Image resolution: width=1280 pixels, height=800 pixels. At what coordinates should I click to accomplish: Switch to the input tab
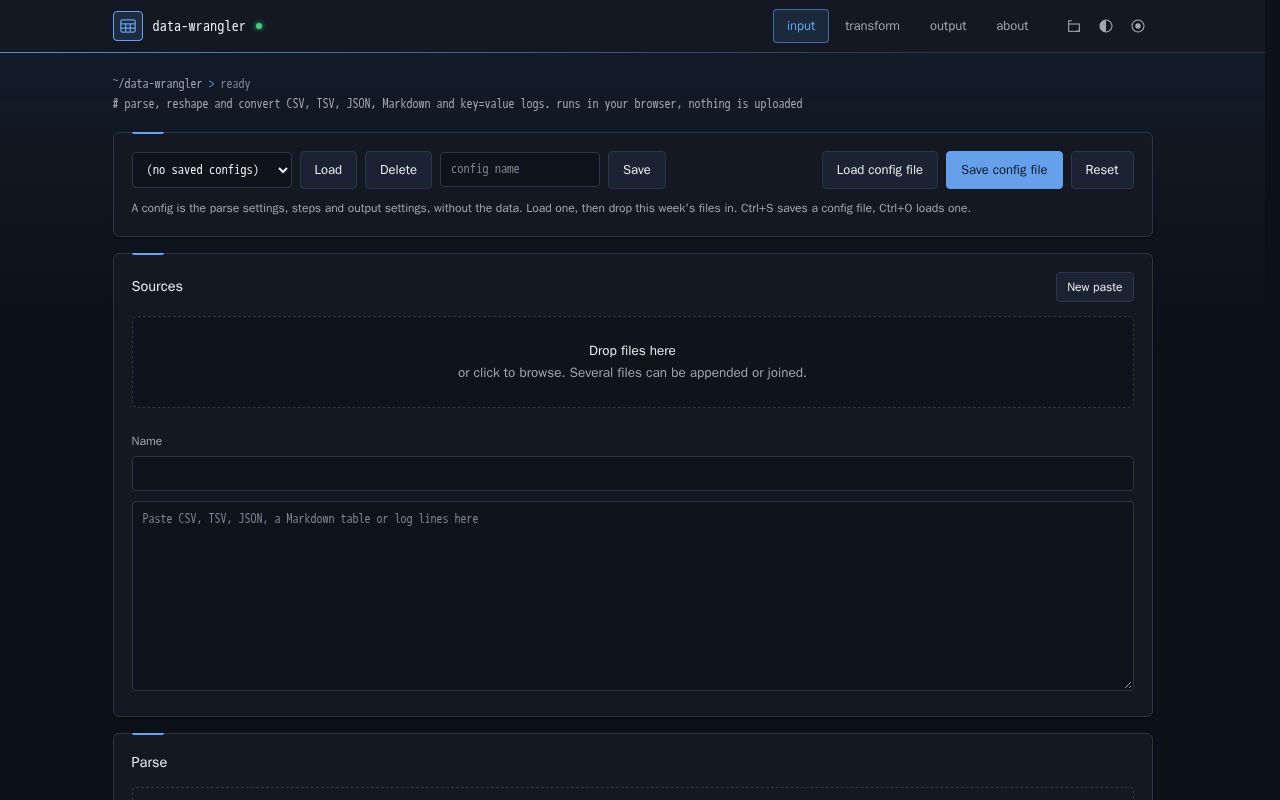[801, 26]
